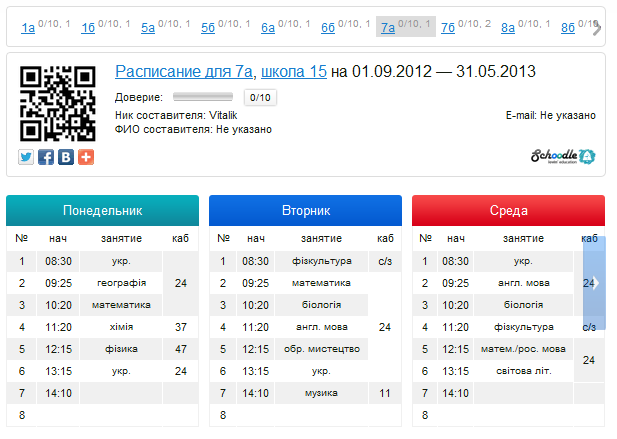
Task: Open class 8а tab
Action: [508, 28]
